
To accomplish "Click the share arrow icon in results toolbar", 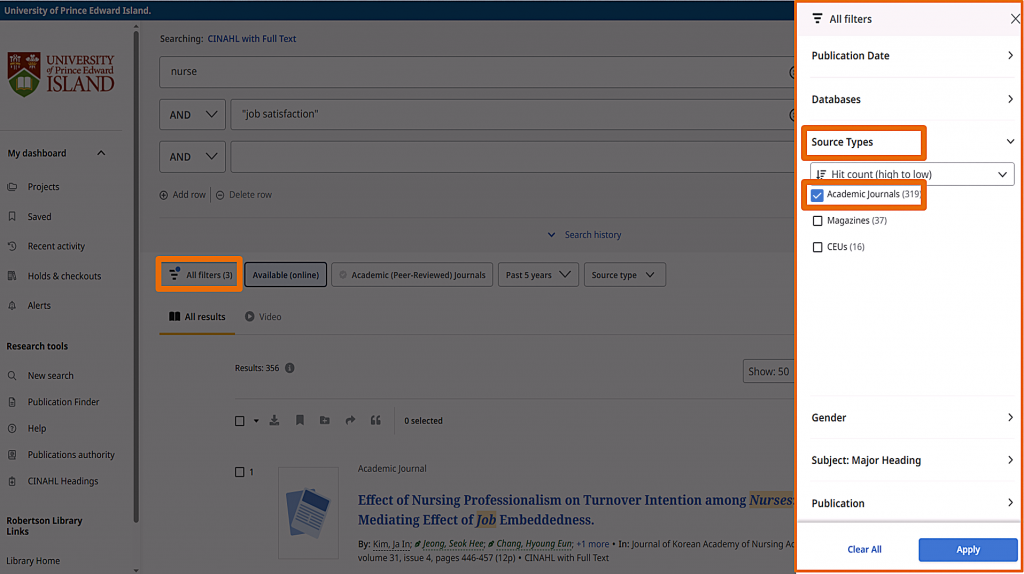I will 350,421.
